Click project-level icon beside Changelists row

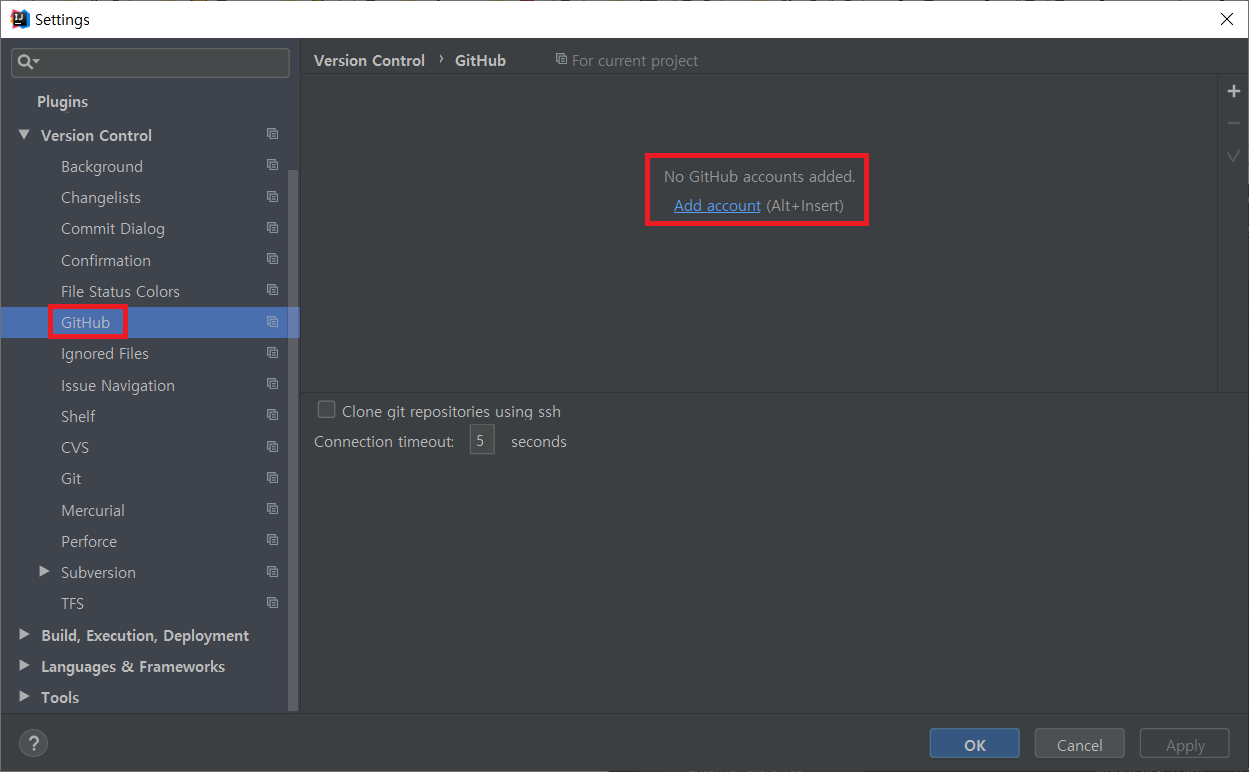pos(272,197)
